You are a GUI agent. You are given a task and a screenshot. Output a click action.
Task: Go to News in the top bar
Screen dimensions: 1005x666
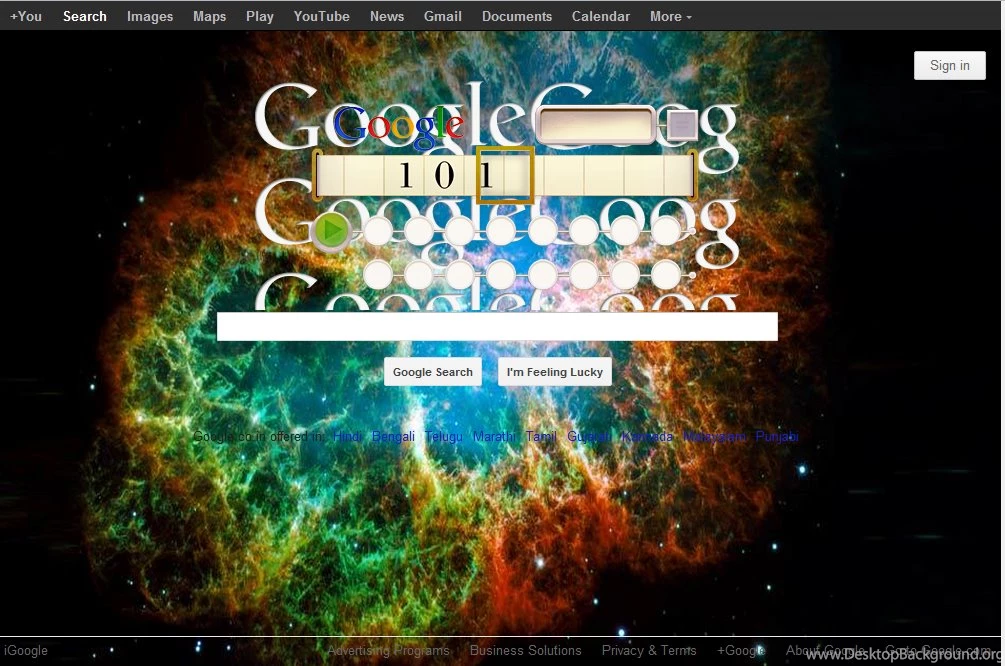coord(387,16)
